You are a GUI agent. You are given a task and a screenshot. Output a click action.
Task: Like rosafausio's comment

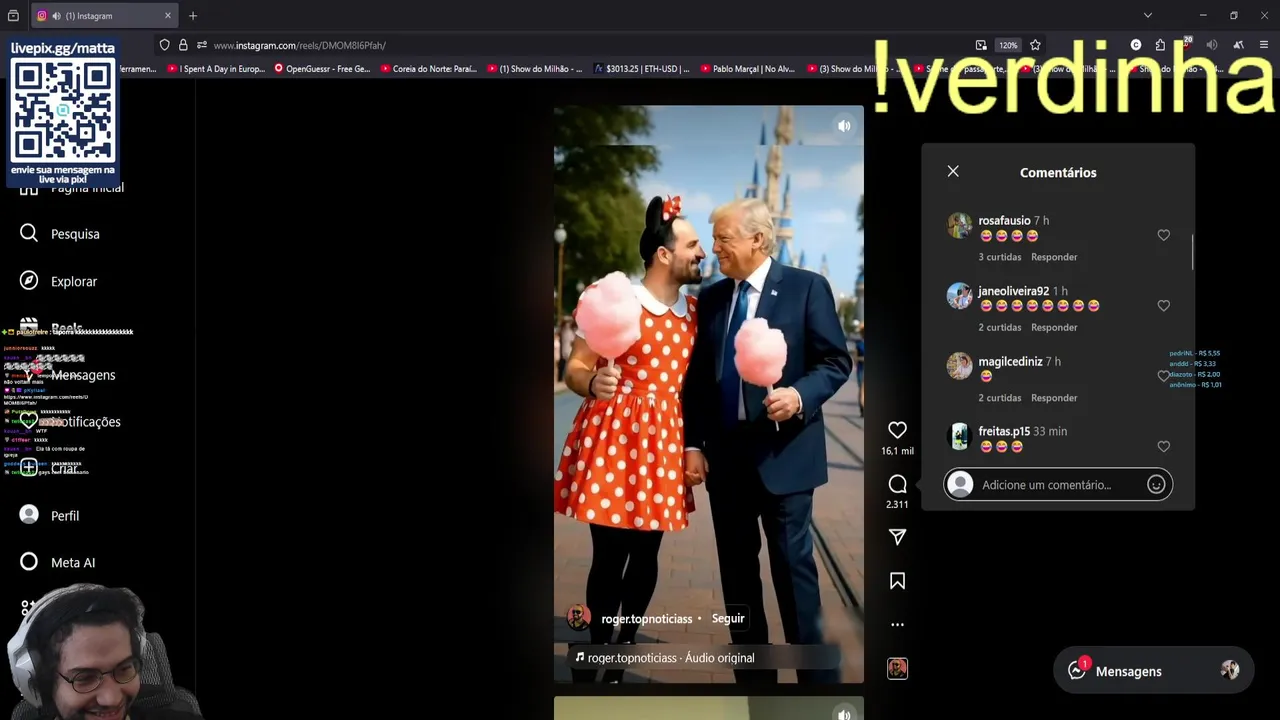(1163, 235)
